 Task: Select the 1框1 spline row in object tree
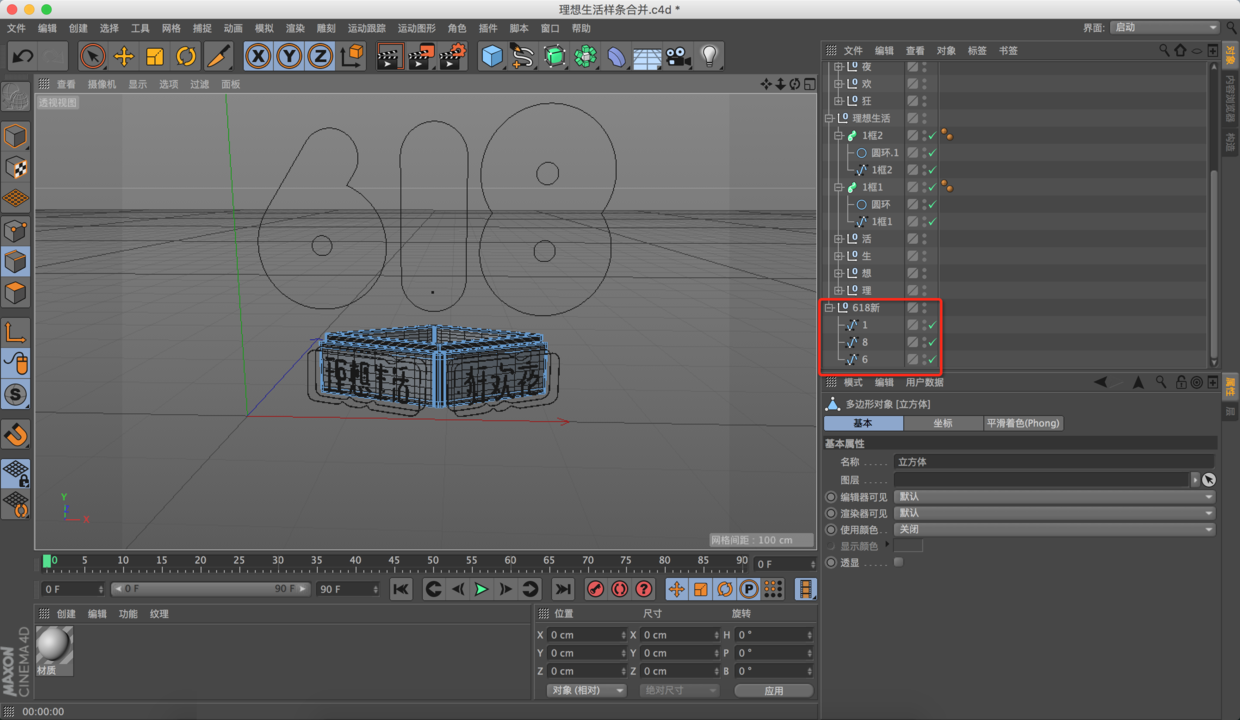pos(882,221)
